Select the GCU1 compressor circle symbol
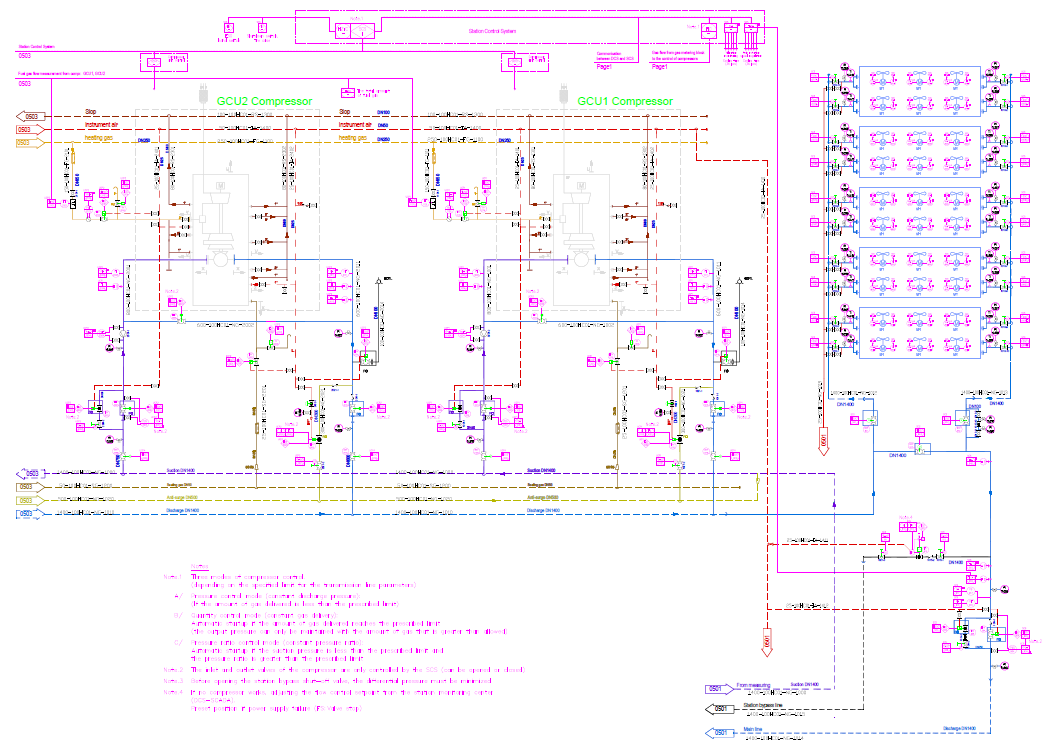1062x742 pixels. (577, 259)
